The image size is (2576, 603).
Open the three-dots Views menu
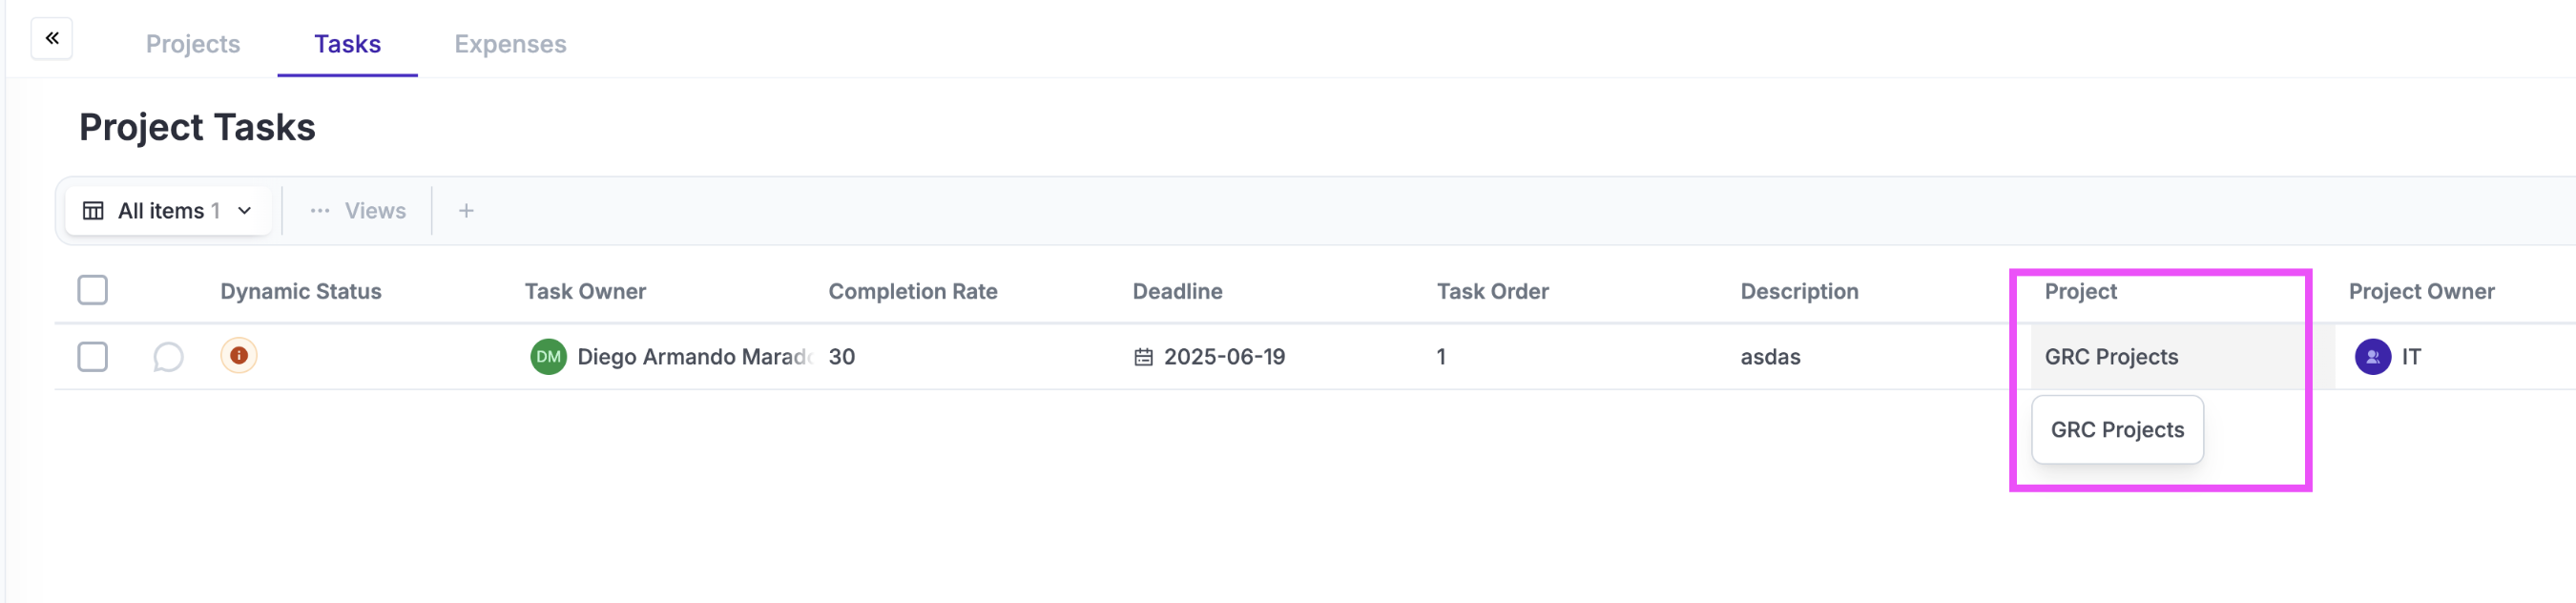point(358,211)
